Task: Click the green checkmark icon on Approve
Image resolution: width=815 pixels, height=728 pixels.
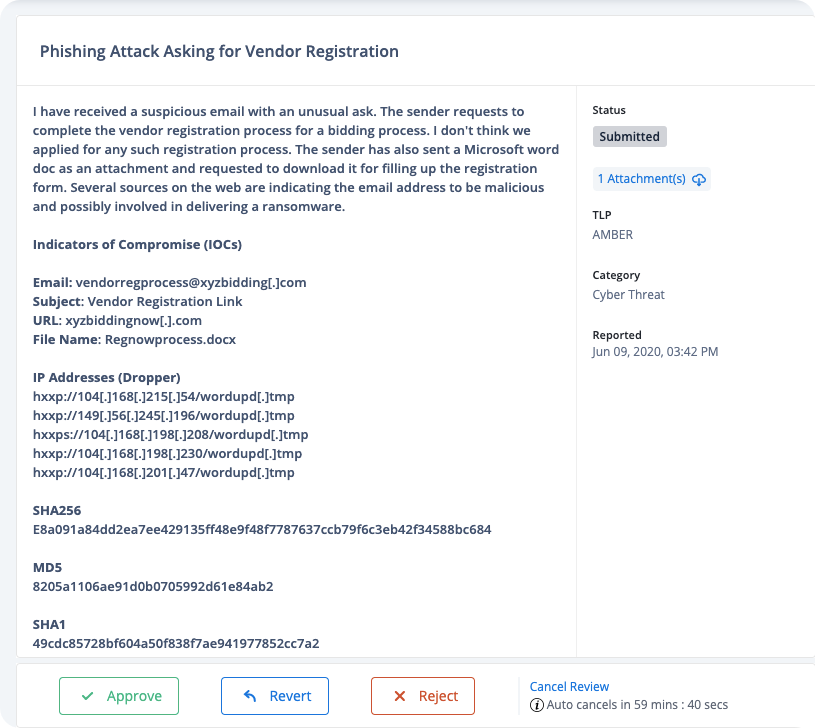Action: pos(88,696)
